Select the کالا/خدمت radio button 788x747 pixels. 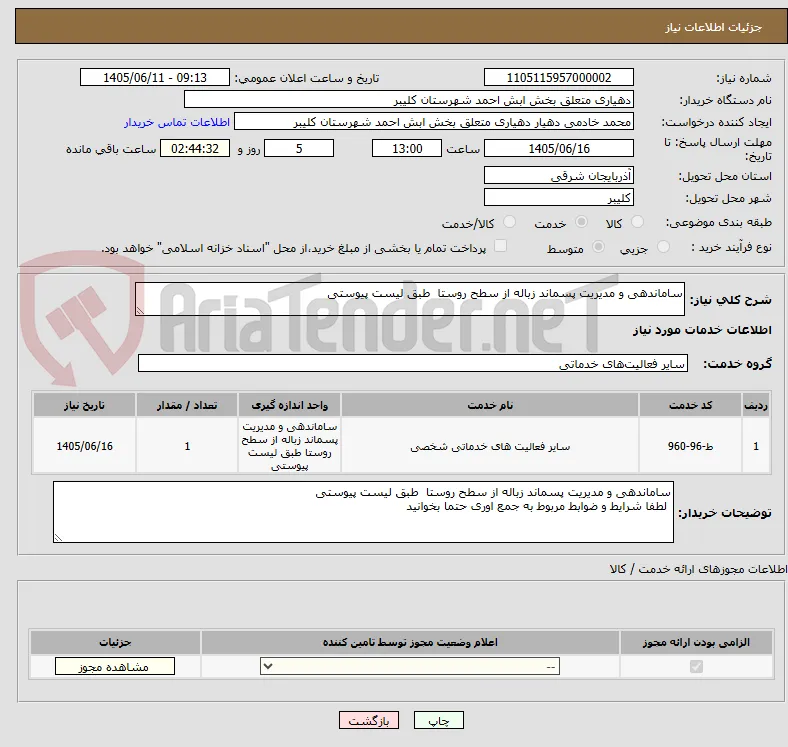click(509, 222)
